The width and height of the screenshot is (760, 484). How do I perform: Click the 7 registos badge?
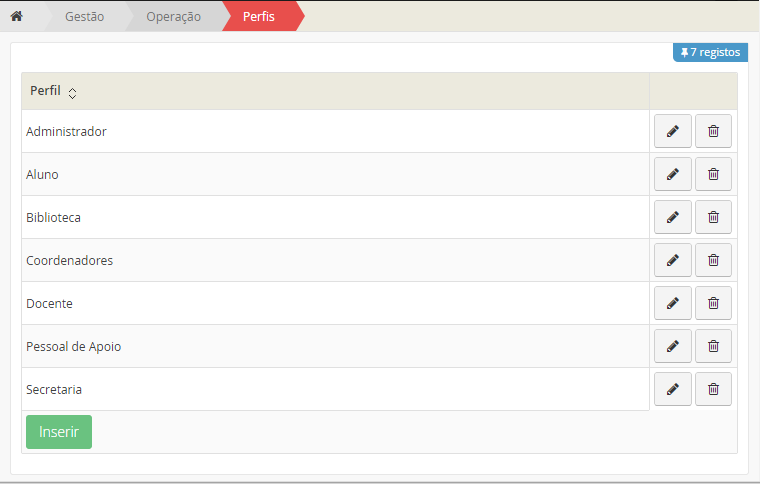(710, 52)
